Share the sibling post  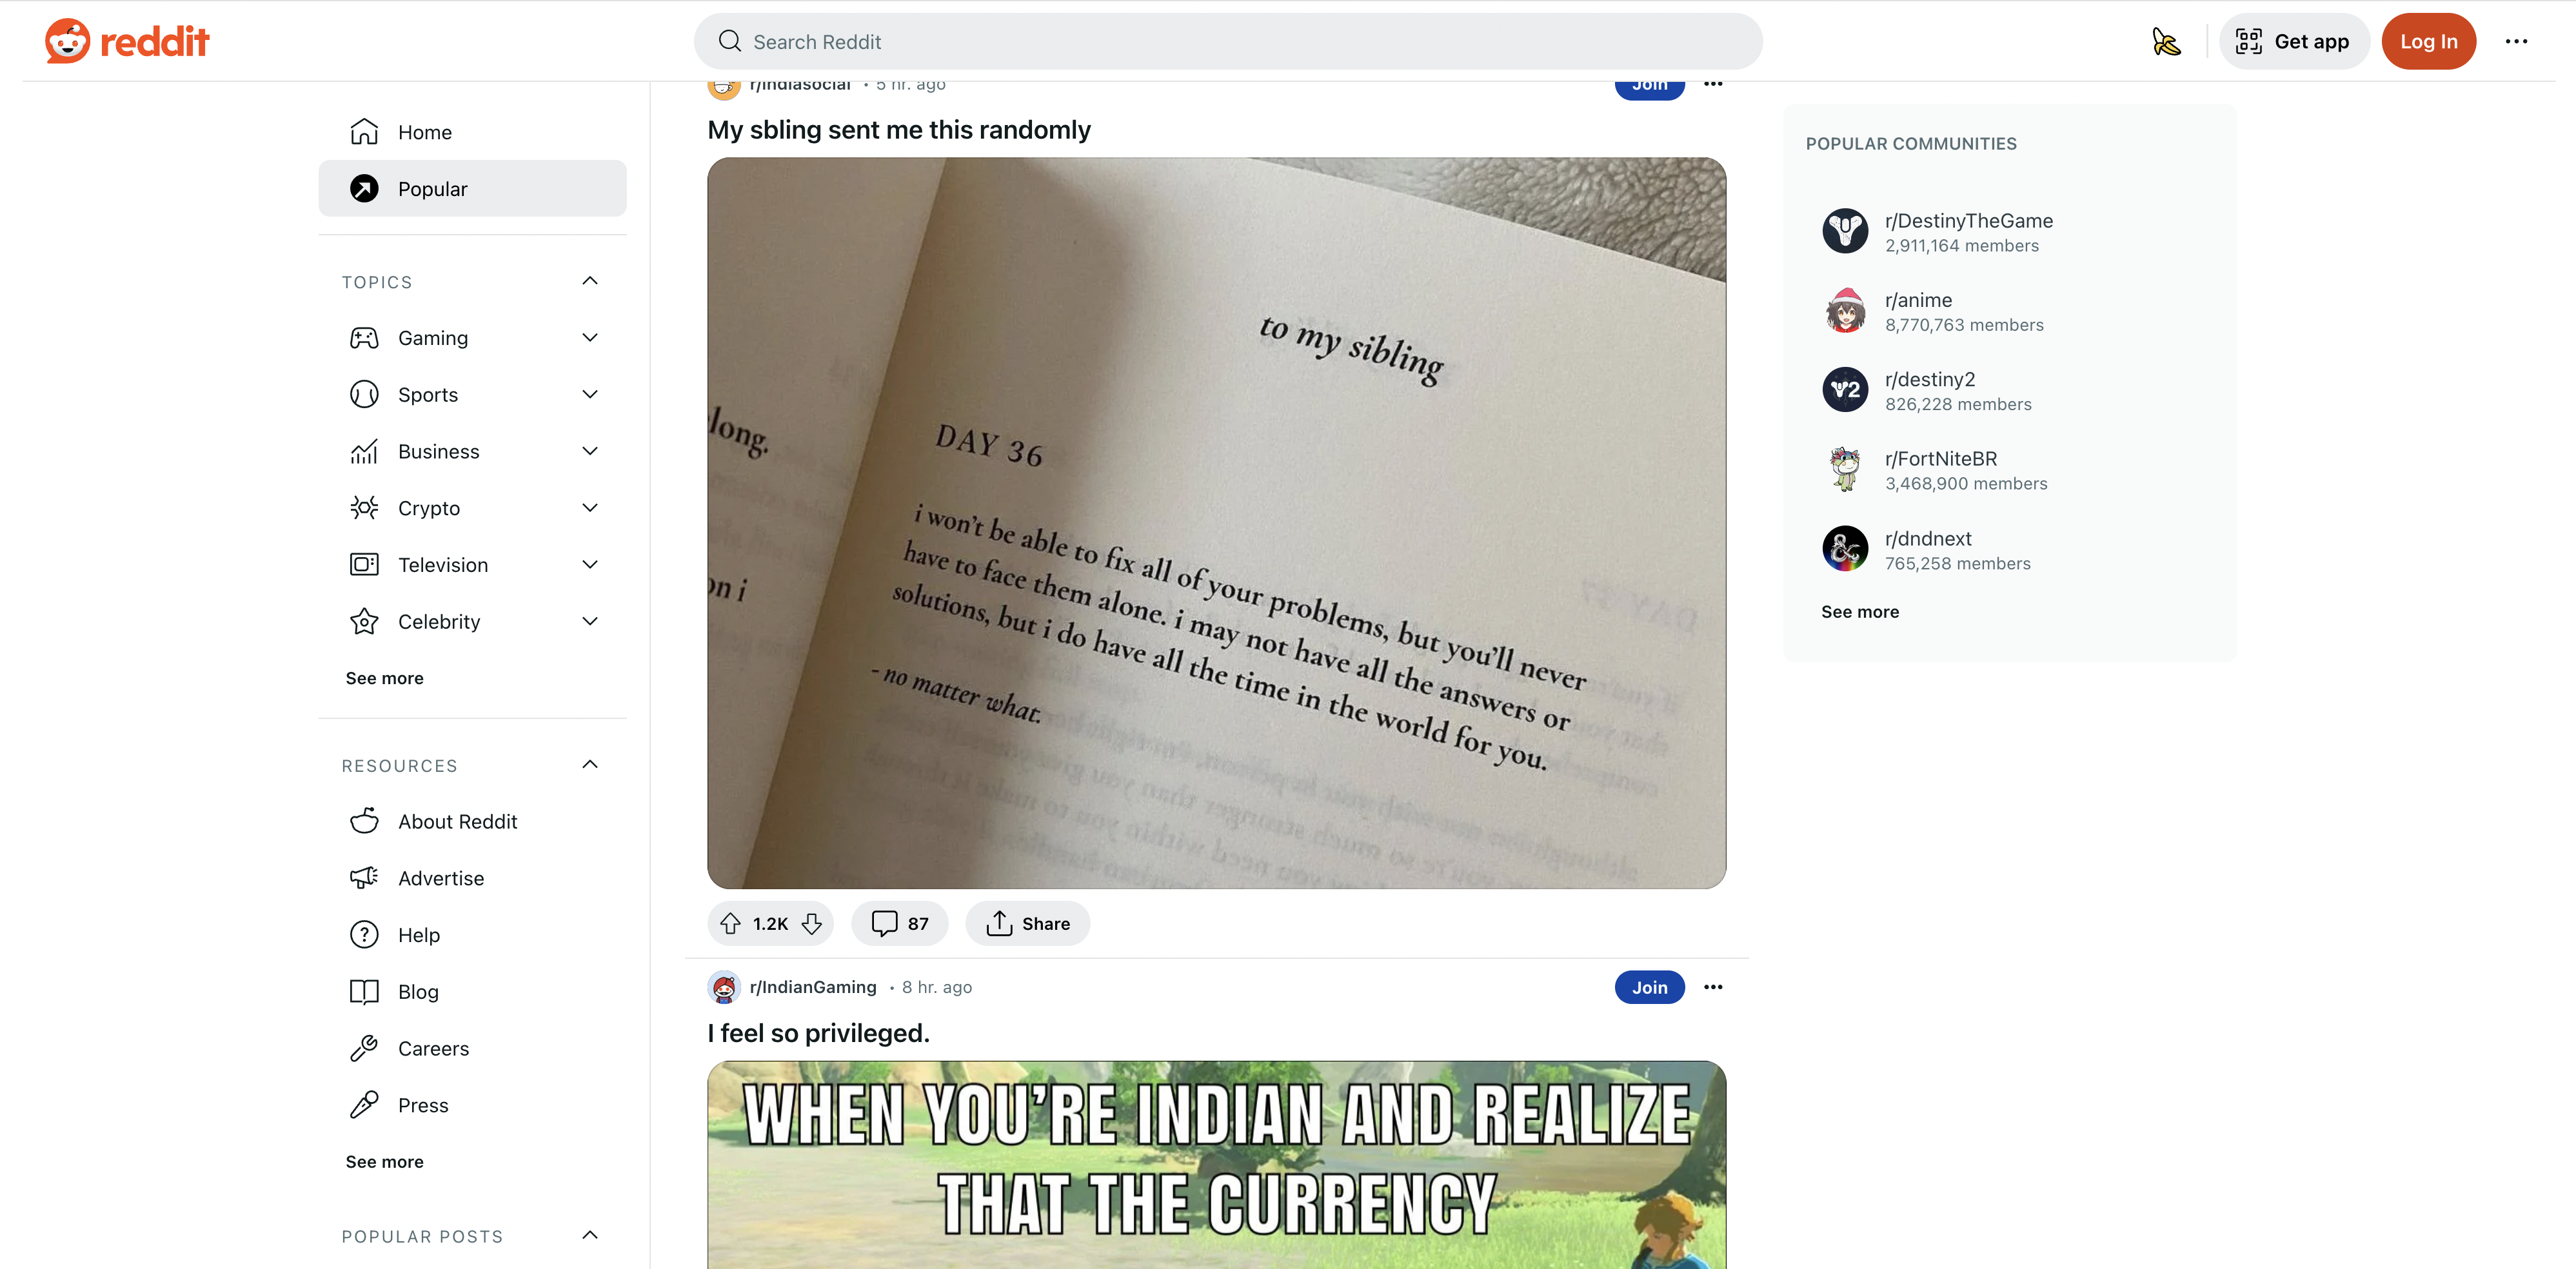pos(1027,923)
